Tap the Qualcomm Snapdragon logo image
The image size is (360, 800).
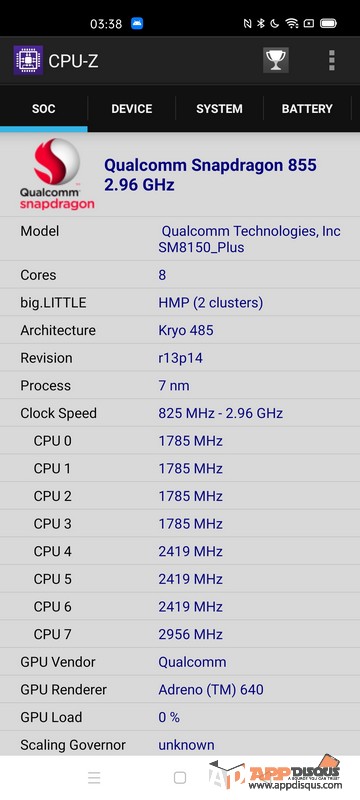pos(57,173)
